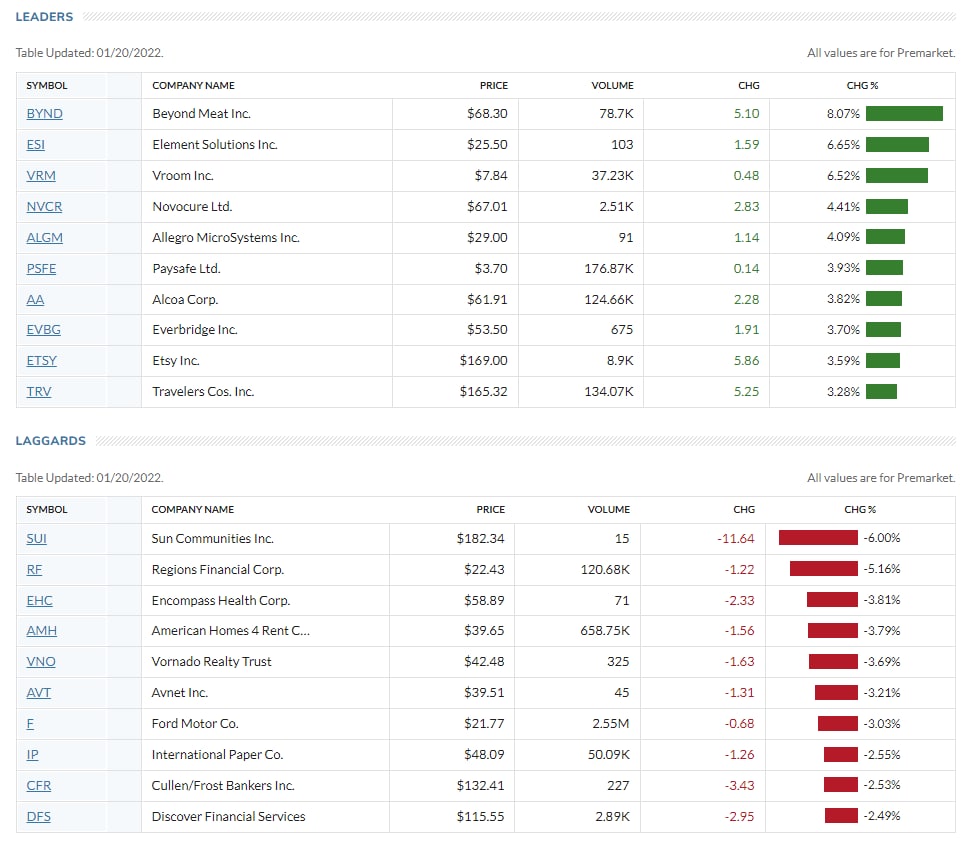972x846 pixels.
Task: Click Novocure Ltd. company name
Action: pyautogui.click(x=192, y=207)
